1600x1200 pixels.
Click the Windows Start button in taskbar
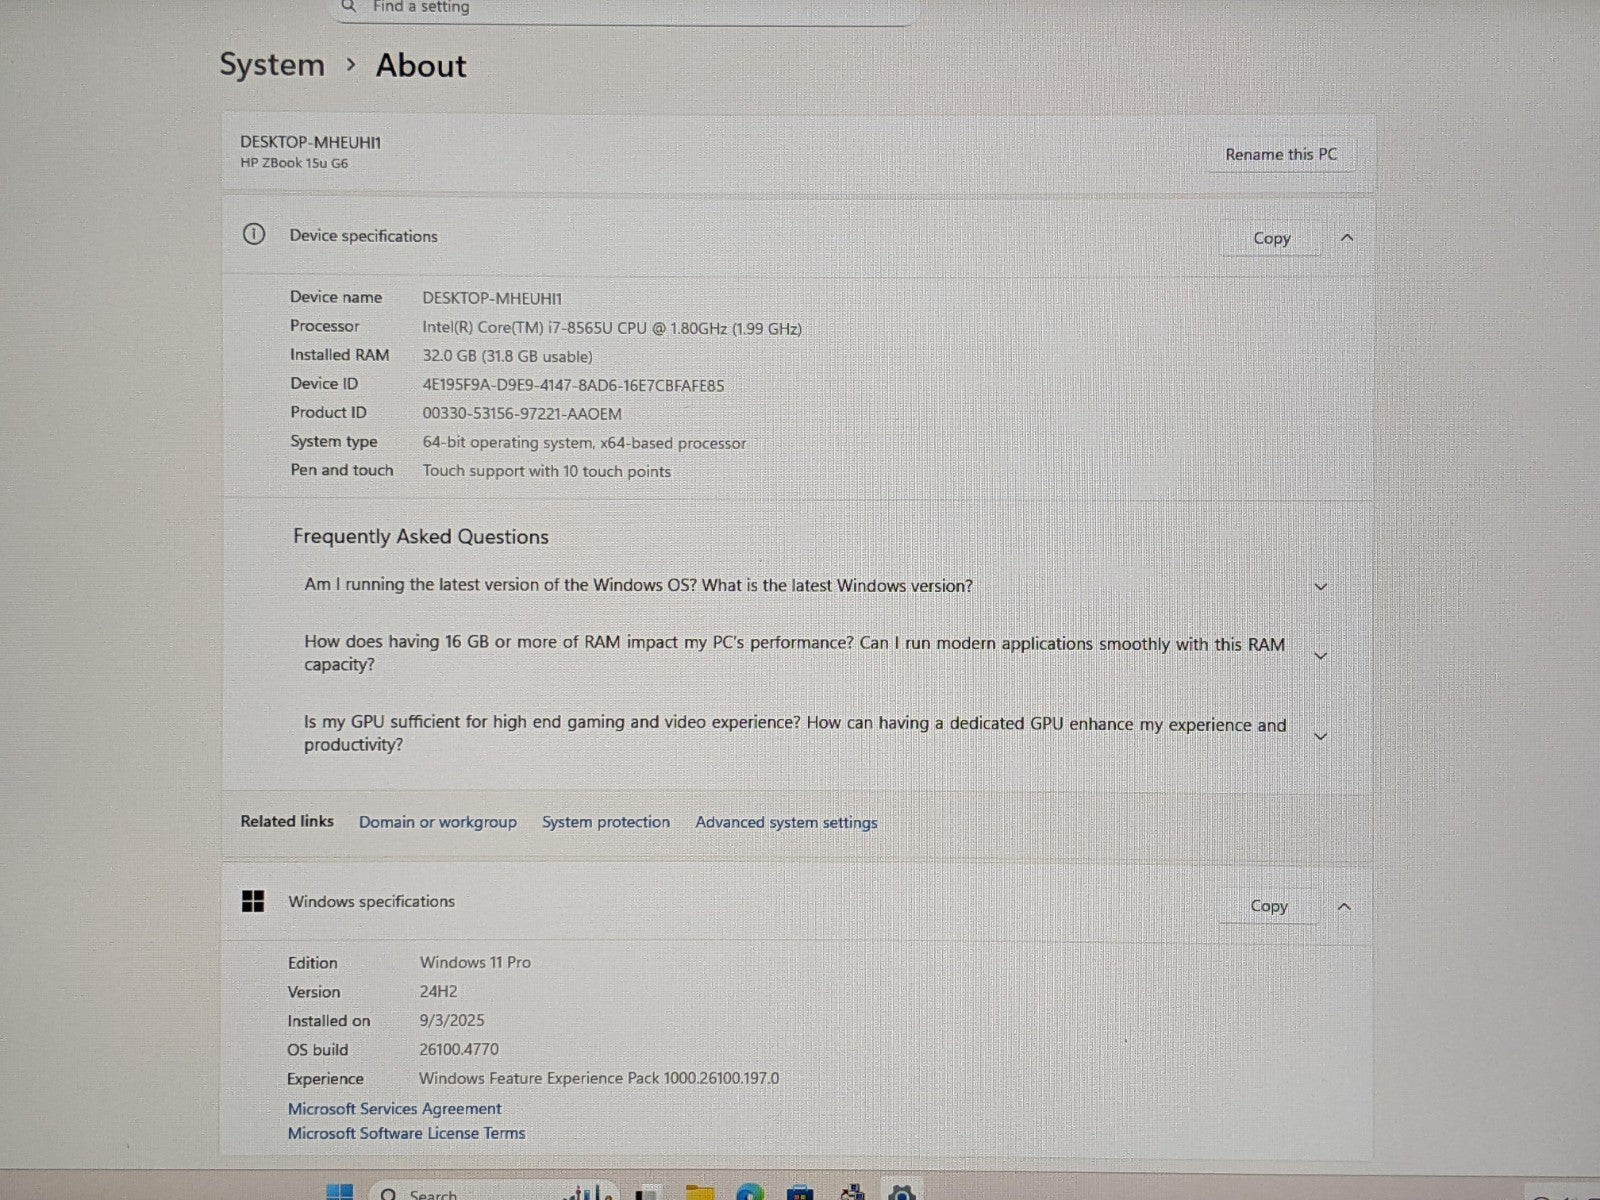tap(340, 1192)
